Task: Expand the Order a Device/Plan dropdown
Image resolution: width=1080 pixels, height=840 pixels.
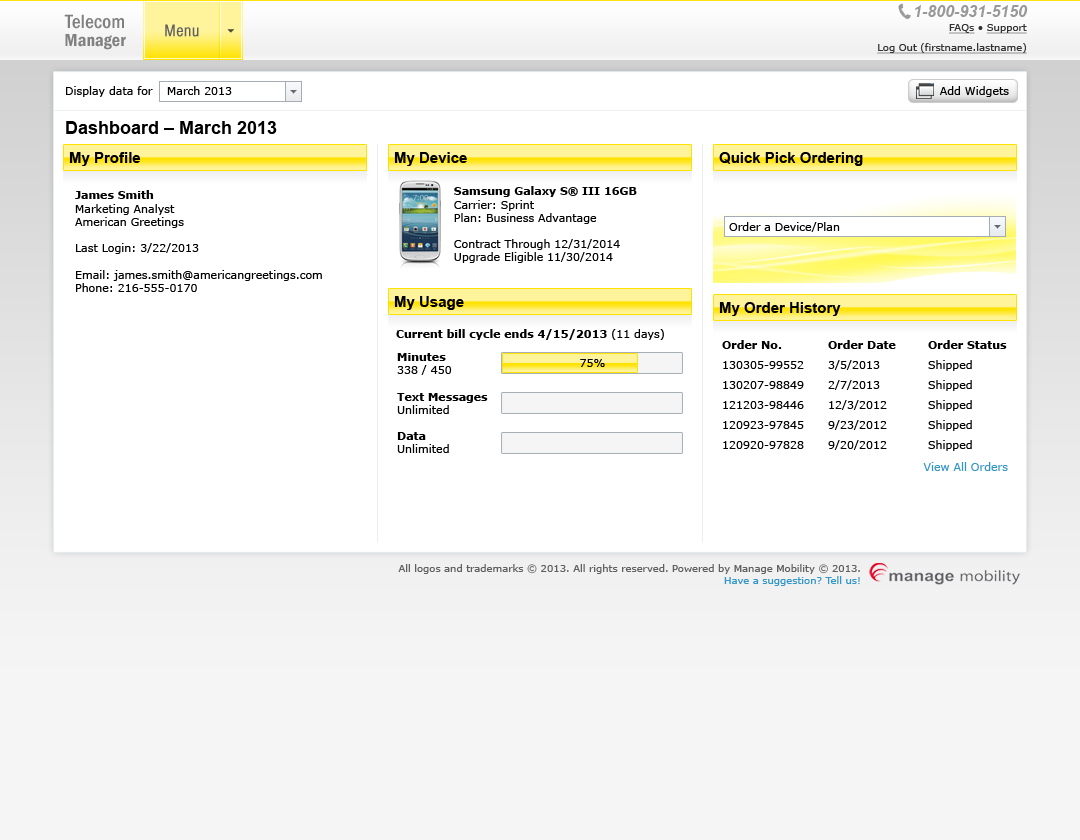Action: click(x=996, y=227)
